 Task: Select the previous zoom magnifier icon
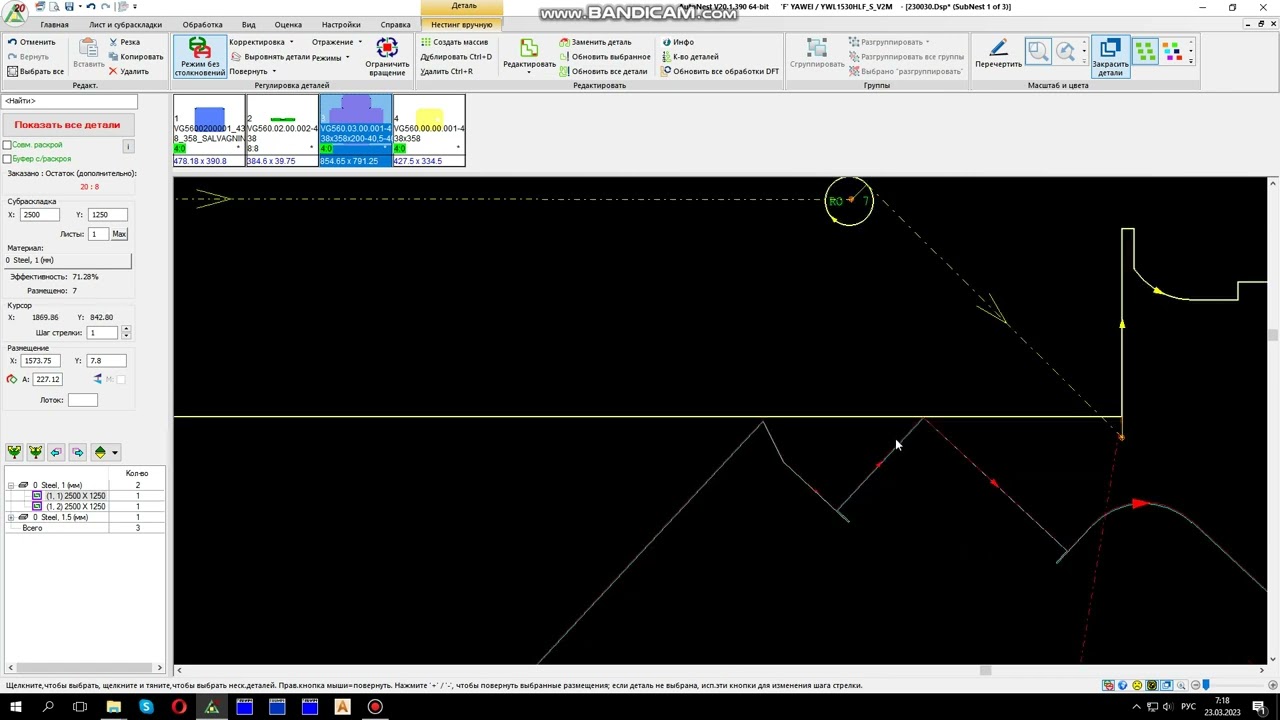(1066, 51)
